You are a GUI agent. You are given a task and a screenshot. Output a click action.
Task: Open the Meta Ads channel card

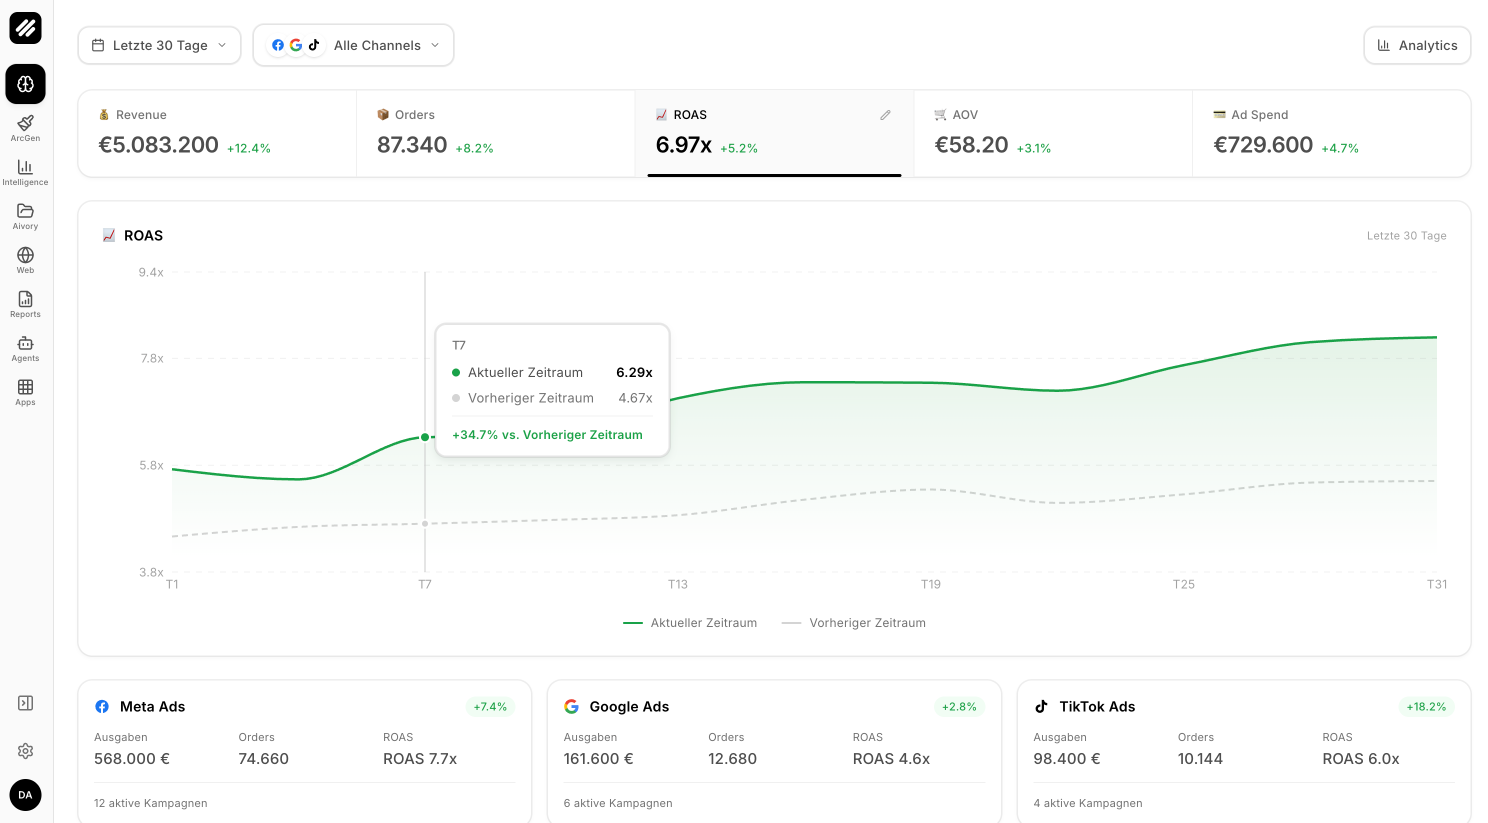coord(304,750)
